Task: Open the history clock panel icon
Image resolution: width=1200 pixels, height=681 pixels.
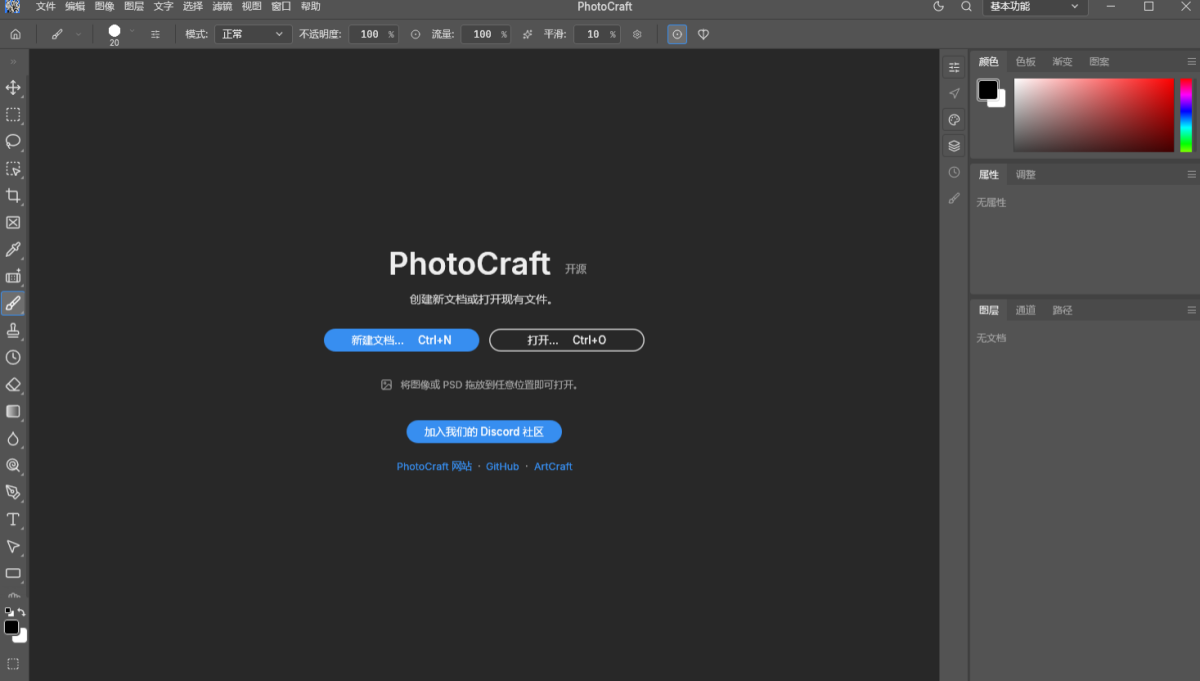Action: point(954,172)
